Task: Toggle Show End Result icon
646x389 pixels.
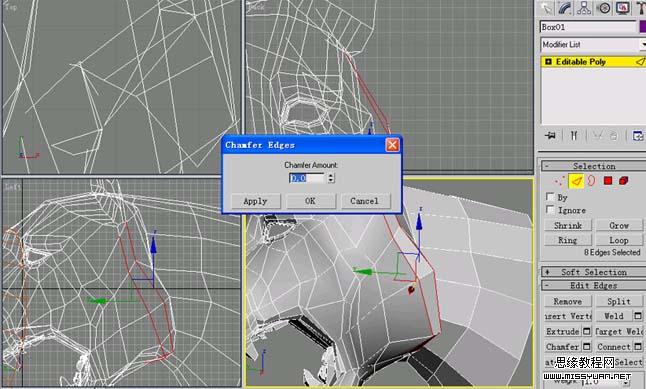Action: (574, 135)
